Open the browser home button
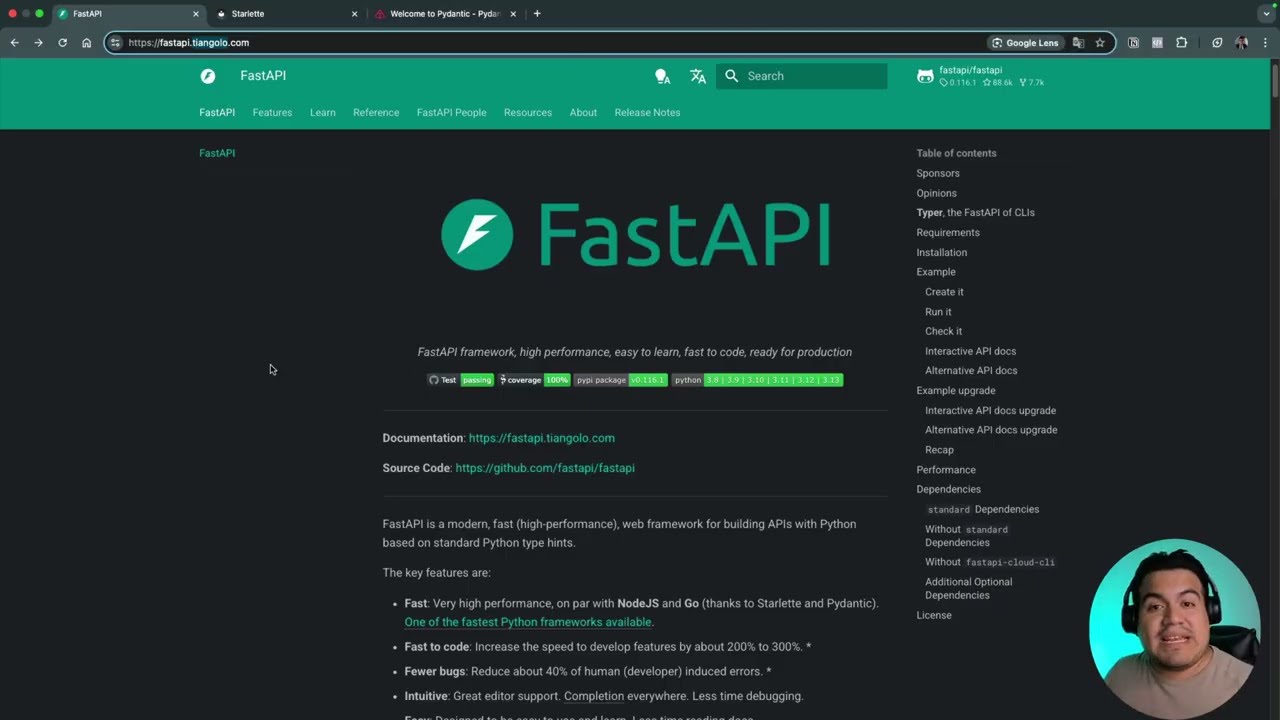 click(86, 43)
